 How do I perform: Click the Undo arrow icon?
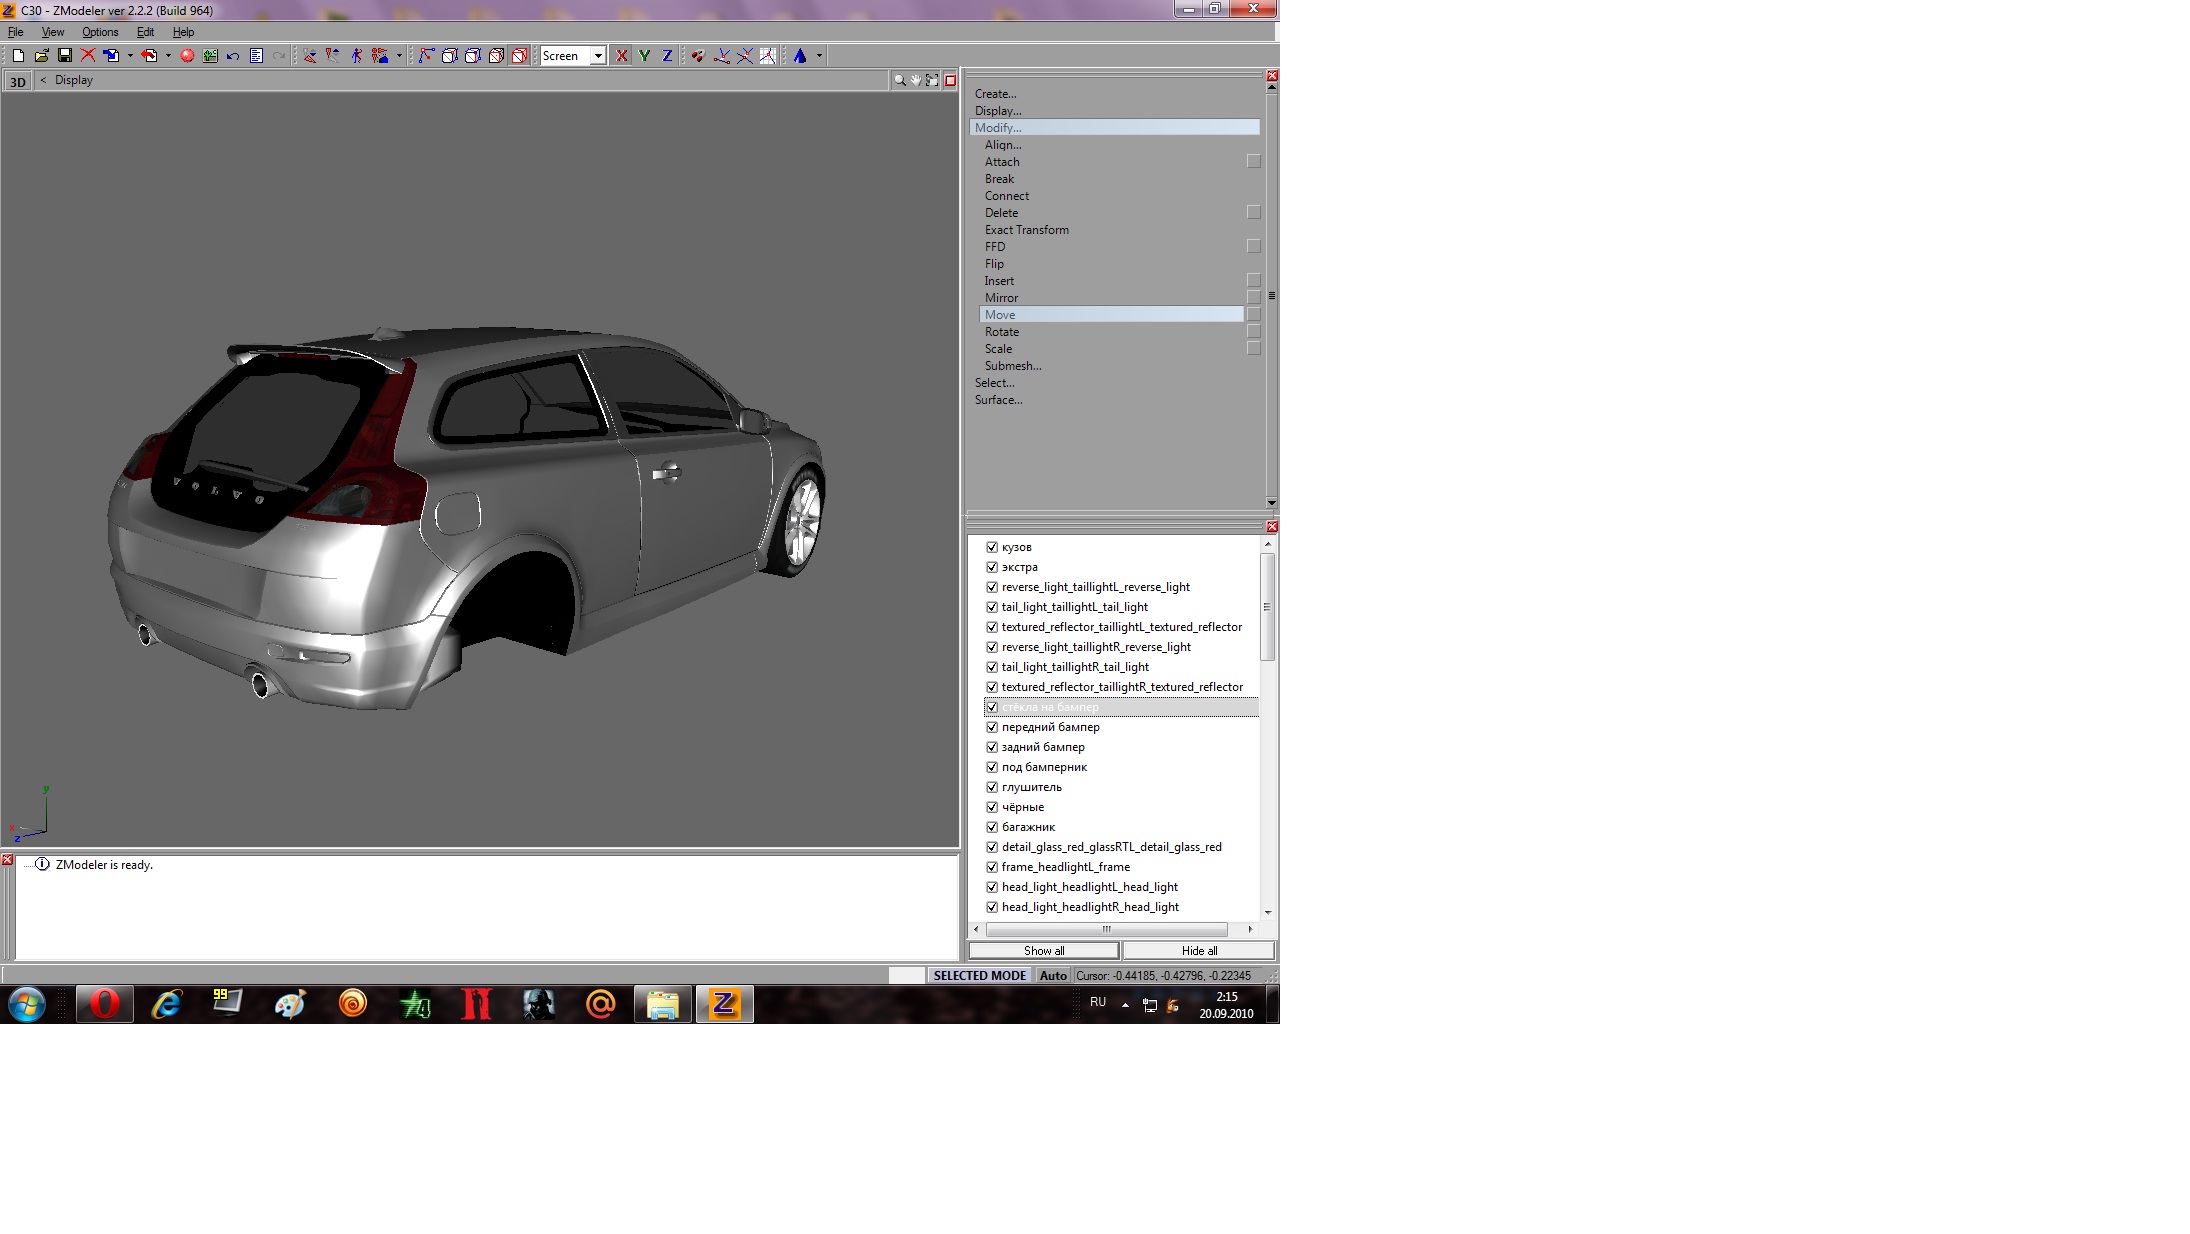coord(233,56)
